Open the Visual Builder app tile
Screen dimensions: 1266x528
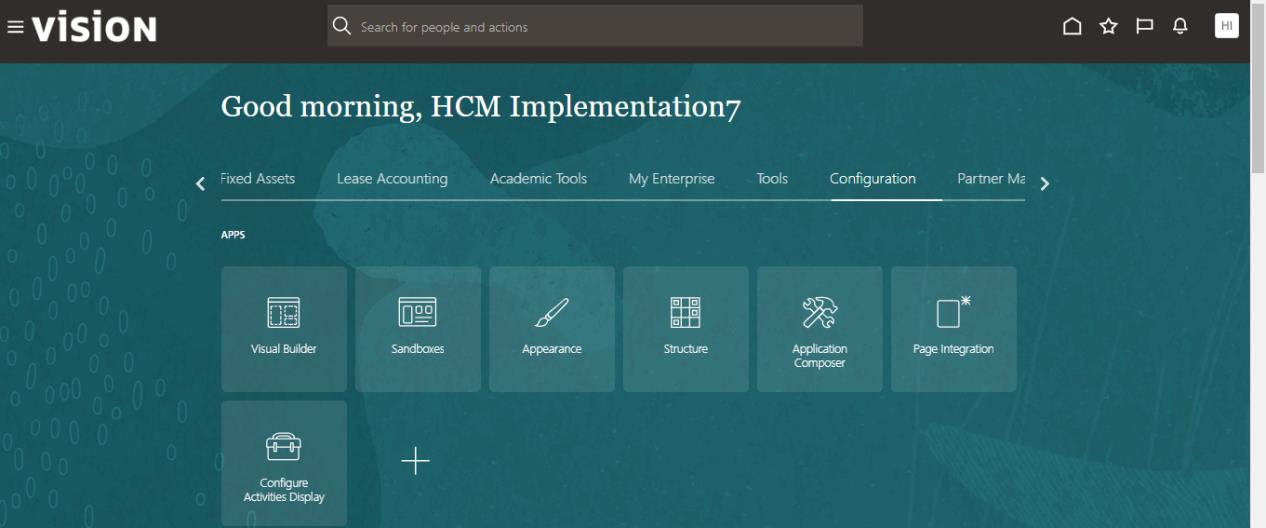point(284,328)
